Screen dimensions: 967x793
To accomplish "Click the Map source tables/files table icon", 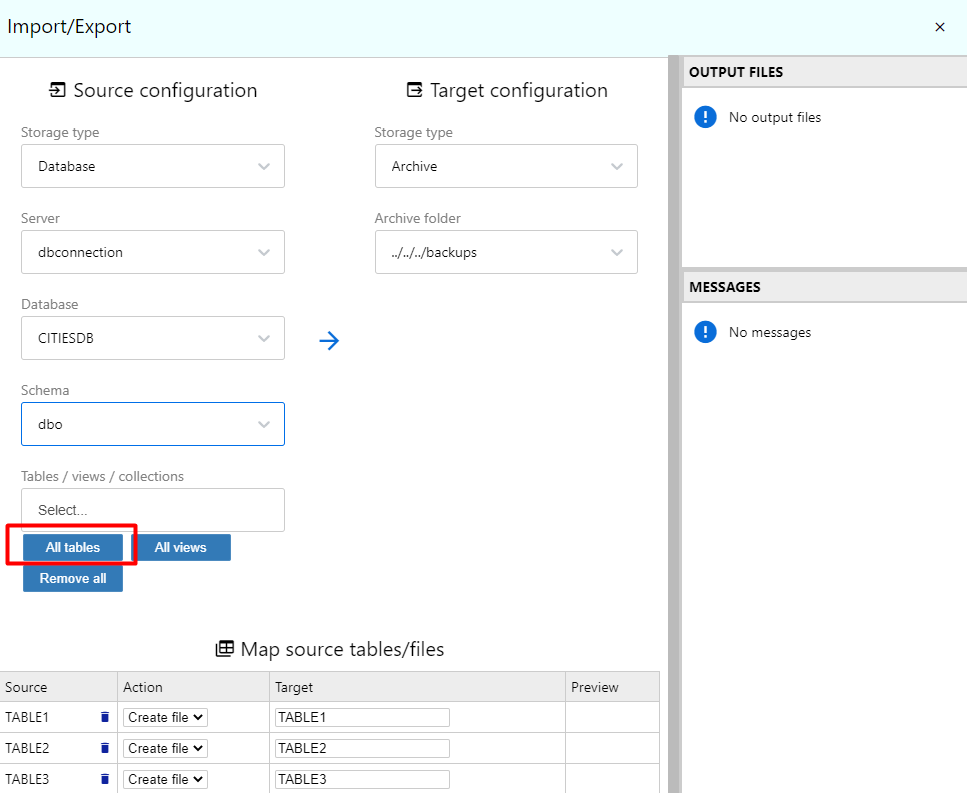I will pyautogui.click(x=224, y=648).
